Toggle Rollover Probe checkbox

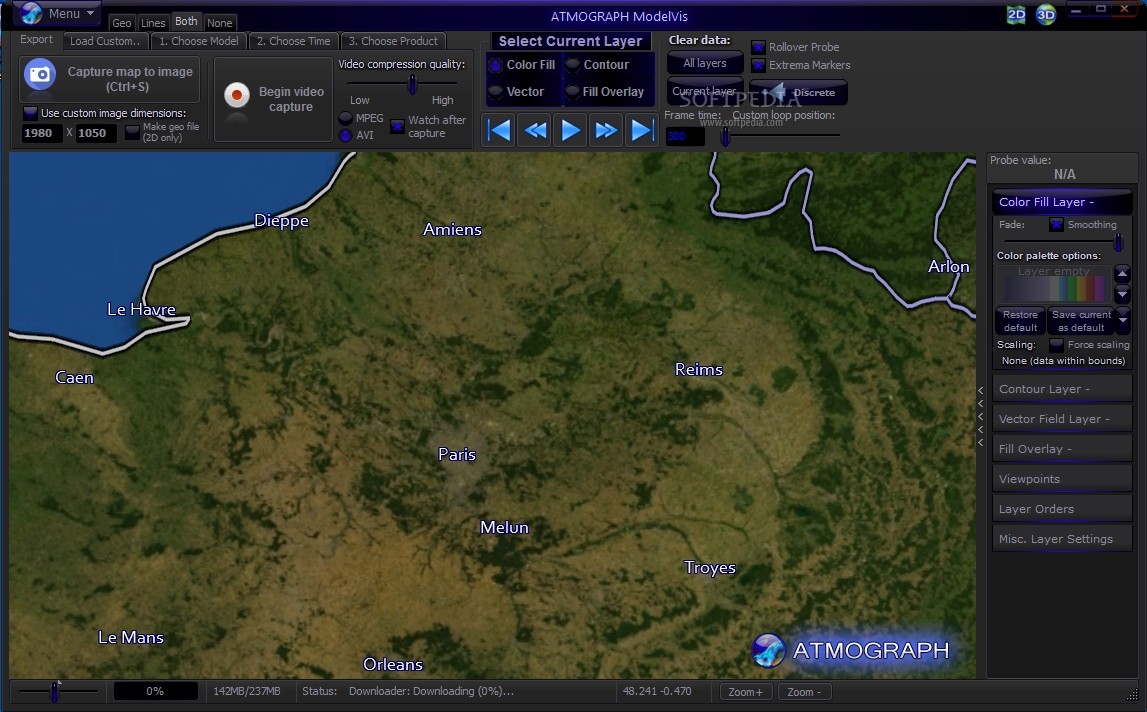click(759, 47)
